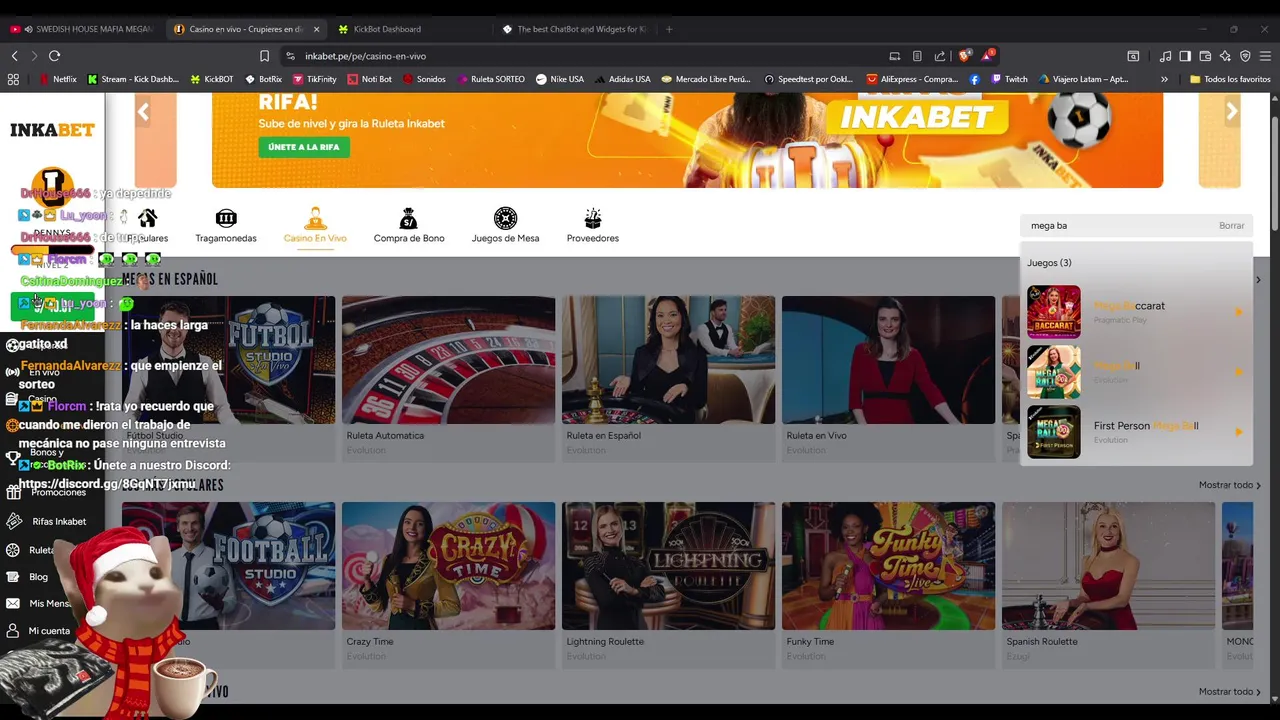The height and width of the screenshot is (720, 1280).
Task: Open the apps grid icon in bookmarks bar
Action: point(13,79)
